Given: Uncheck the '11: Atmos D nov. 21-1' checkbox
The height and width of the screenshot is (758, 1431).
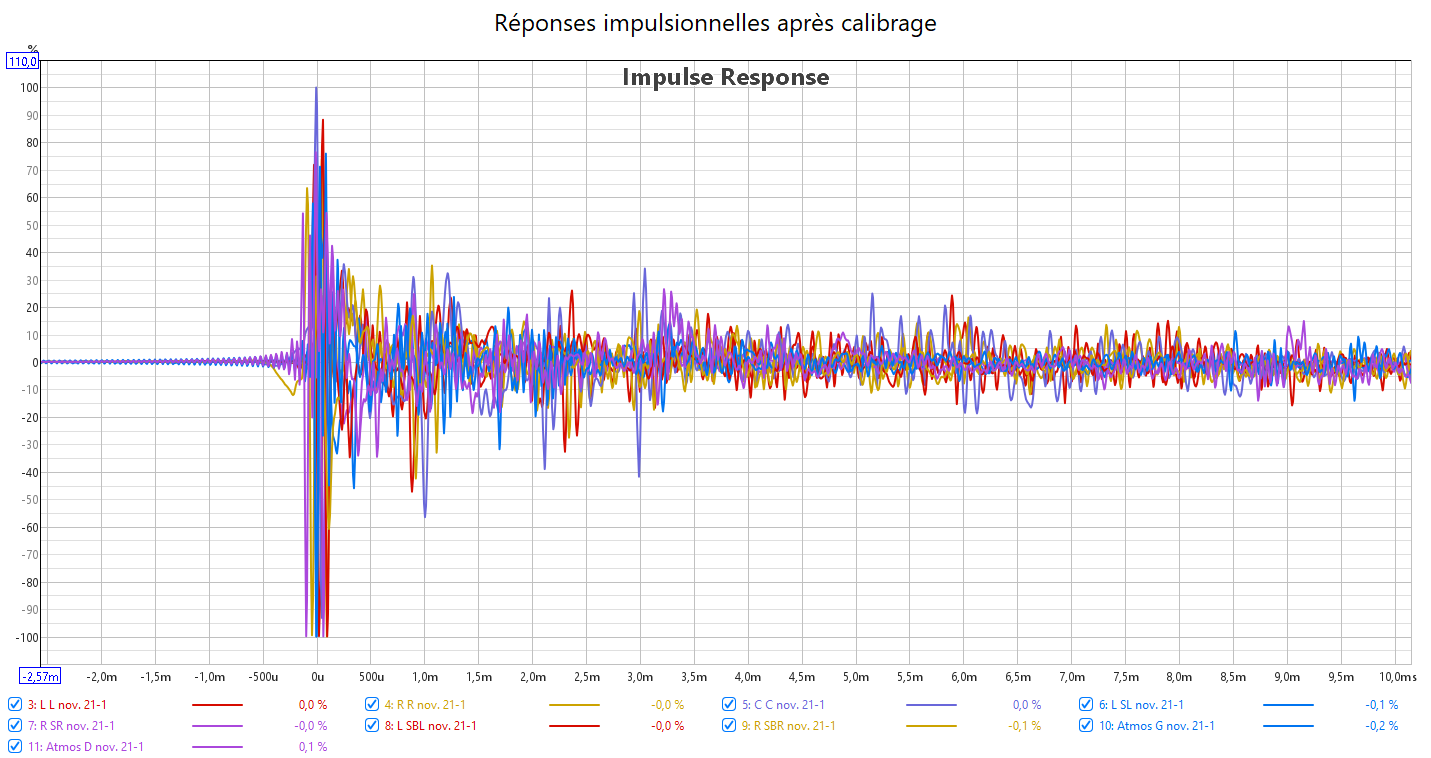Looking at the screenshot, I should tap(15, 746).
